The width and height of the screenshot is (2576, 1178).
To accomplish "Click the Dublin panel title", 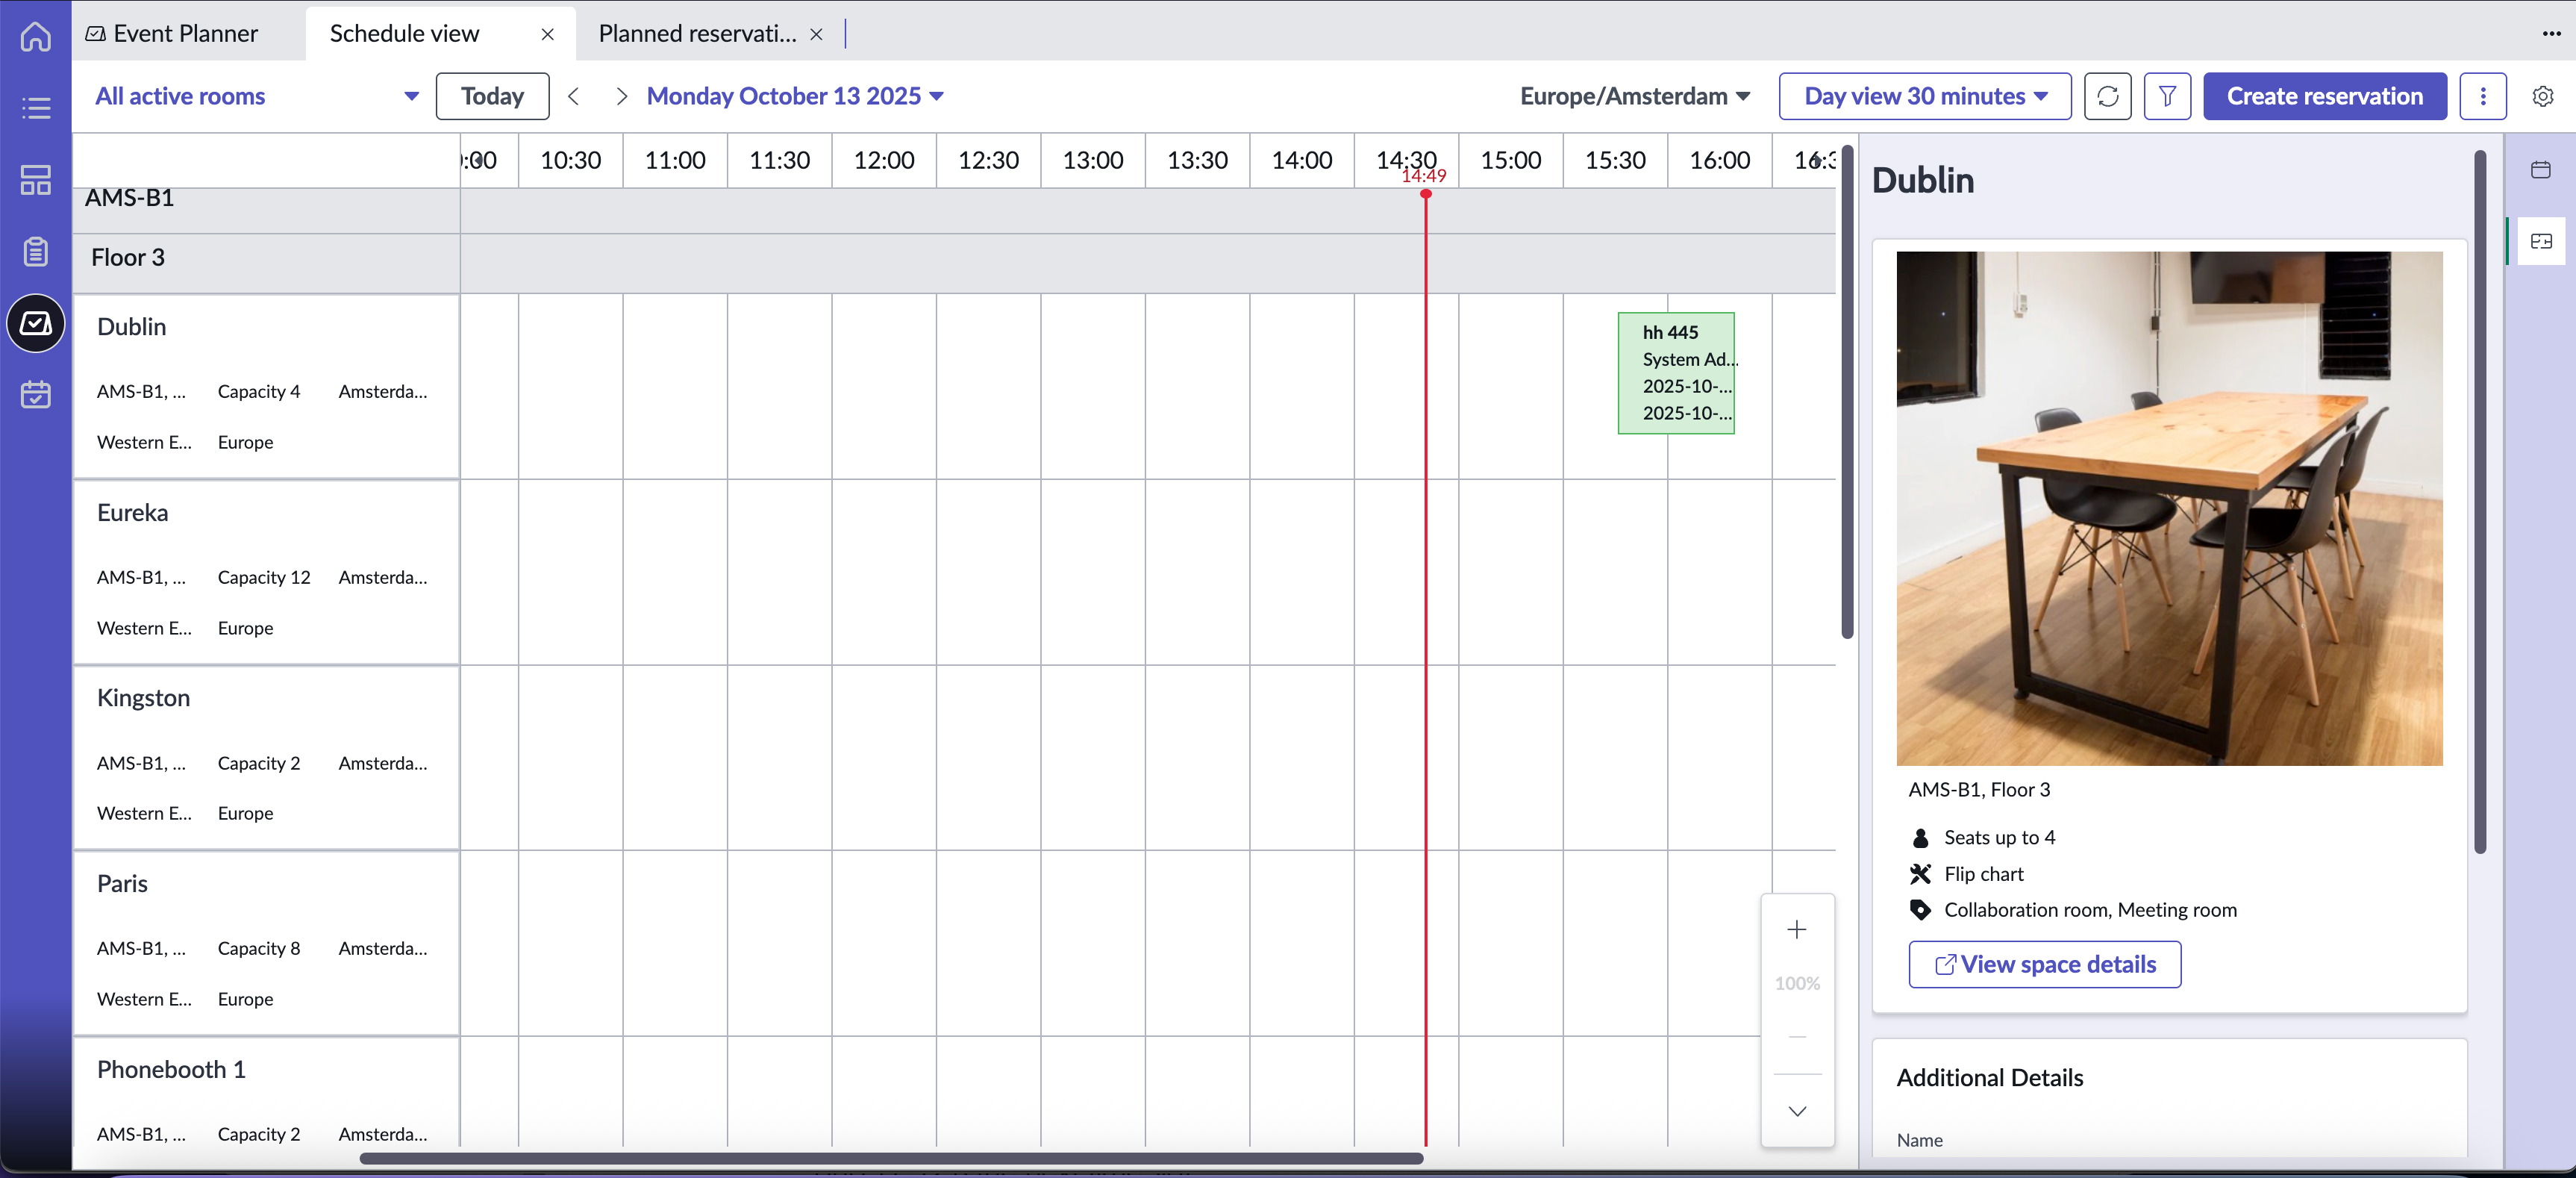I will click(1922, 179).
